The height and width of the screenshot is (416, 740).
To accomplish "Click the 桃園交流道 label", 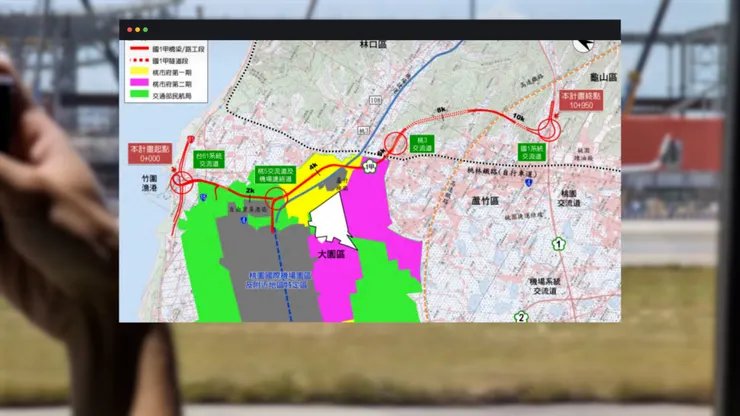I will tap(569, 198).
